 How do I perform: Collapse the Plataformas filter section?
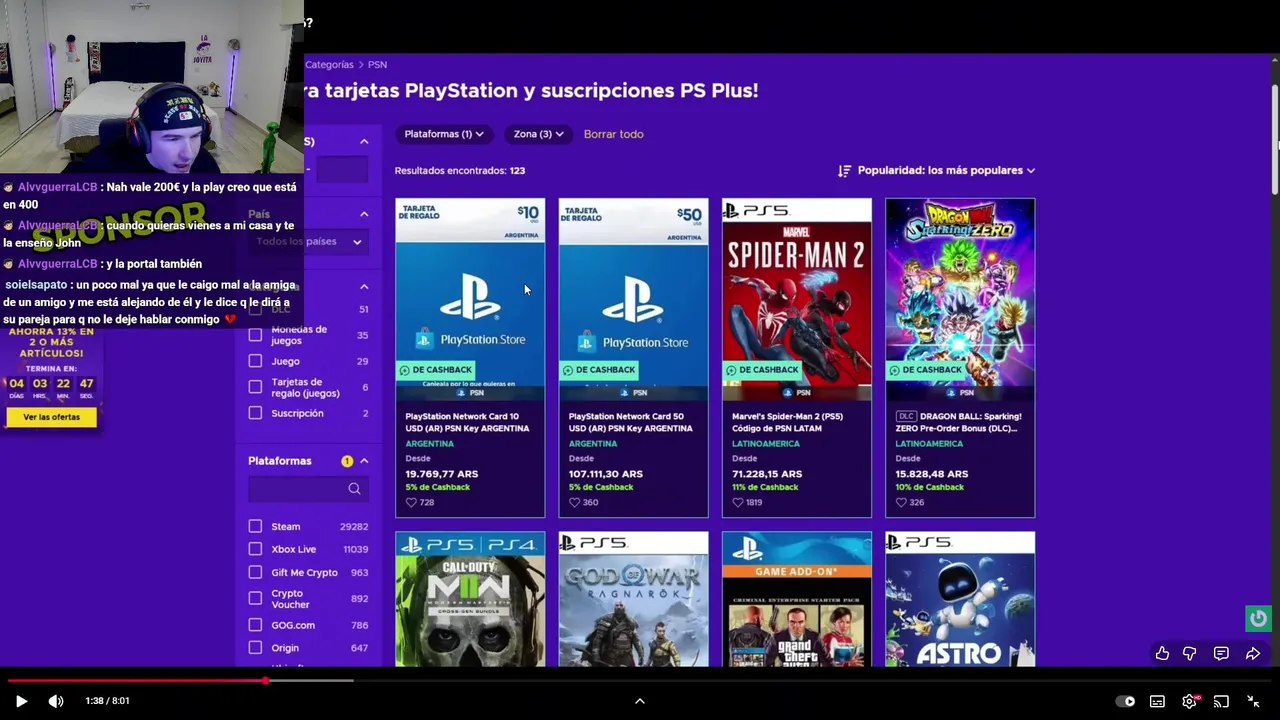(364, 461)
